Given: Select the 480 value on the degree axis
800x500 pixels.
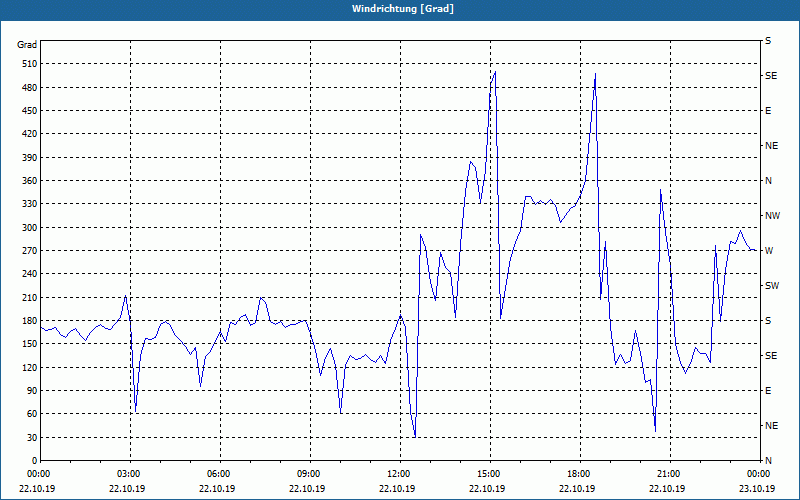Looking at the screenshot, I should coord(30,88).
